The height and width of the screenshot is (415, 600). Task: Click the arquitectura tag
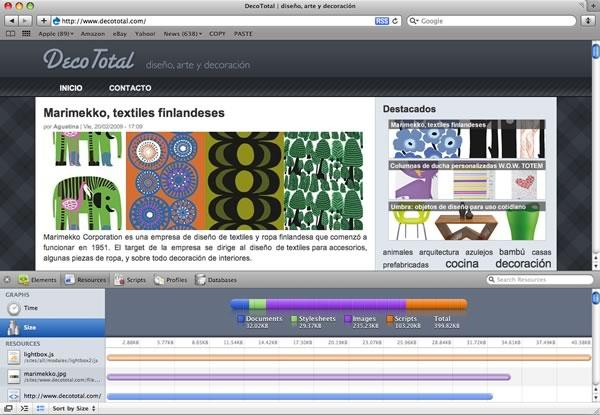pyautogui.click(x=439, y=252)
